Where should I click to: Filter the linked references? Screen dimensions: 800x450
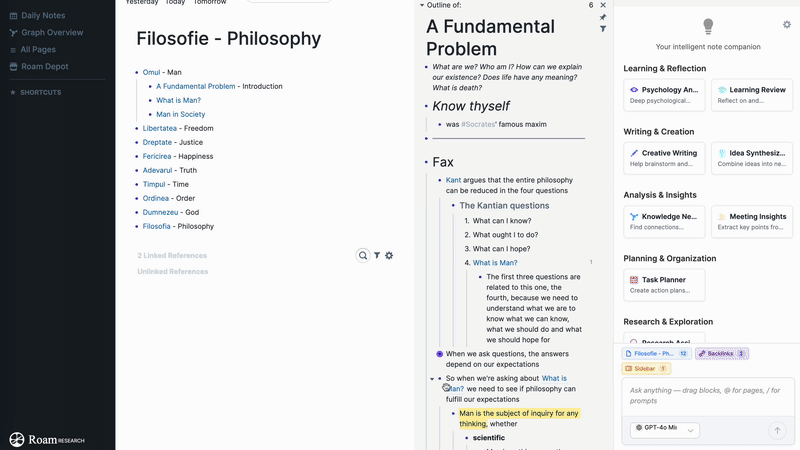point(377,256)
